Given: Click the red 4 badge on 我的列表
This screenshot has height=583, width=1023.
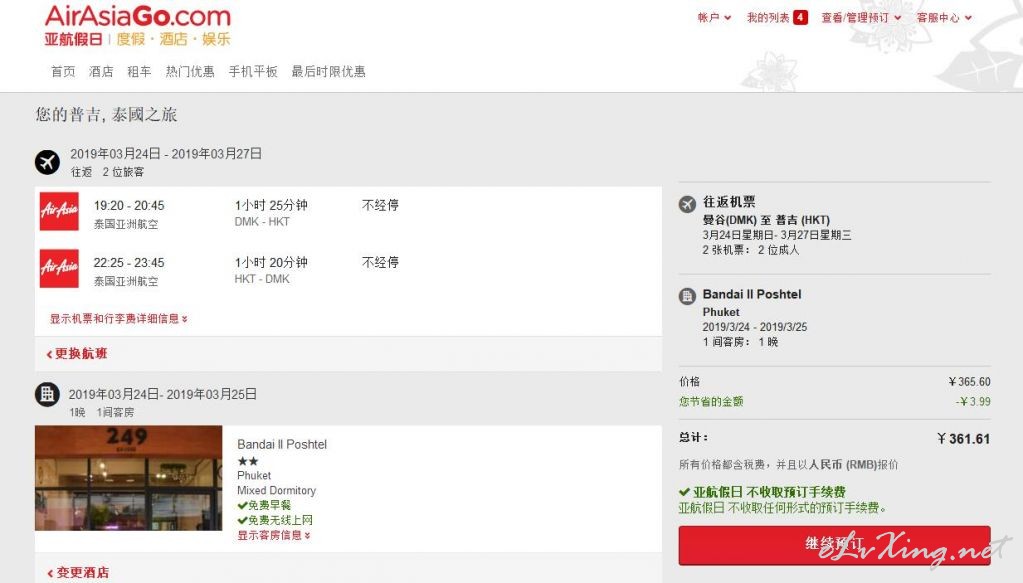Looking at the screenshot, I should (x=801, y=18).
